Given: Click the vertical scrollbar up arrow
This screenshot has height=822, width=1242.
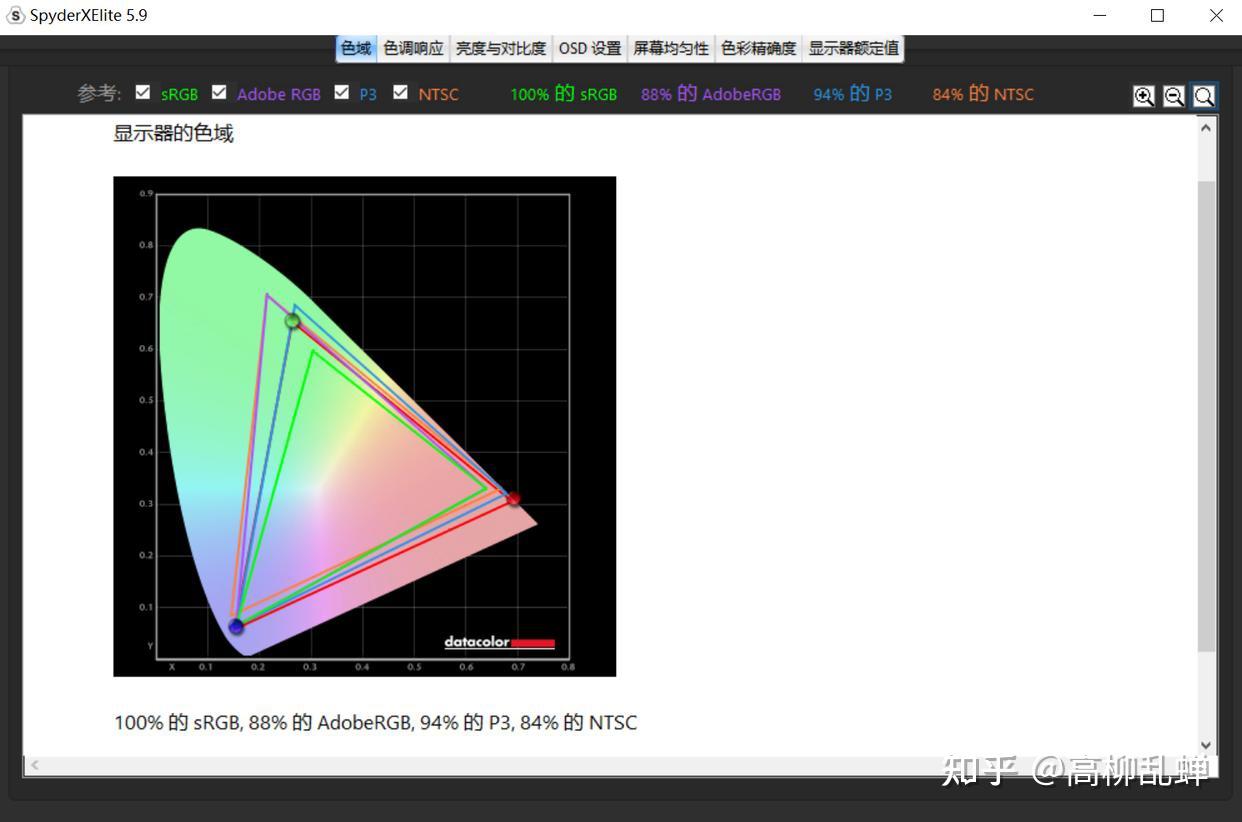Looking at the screenshot, I should (1206, 128).
